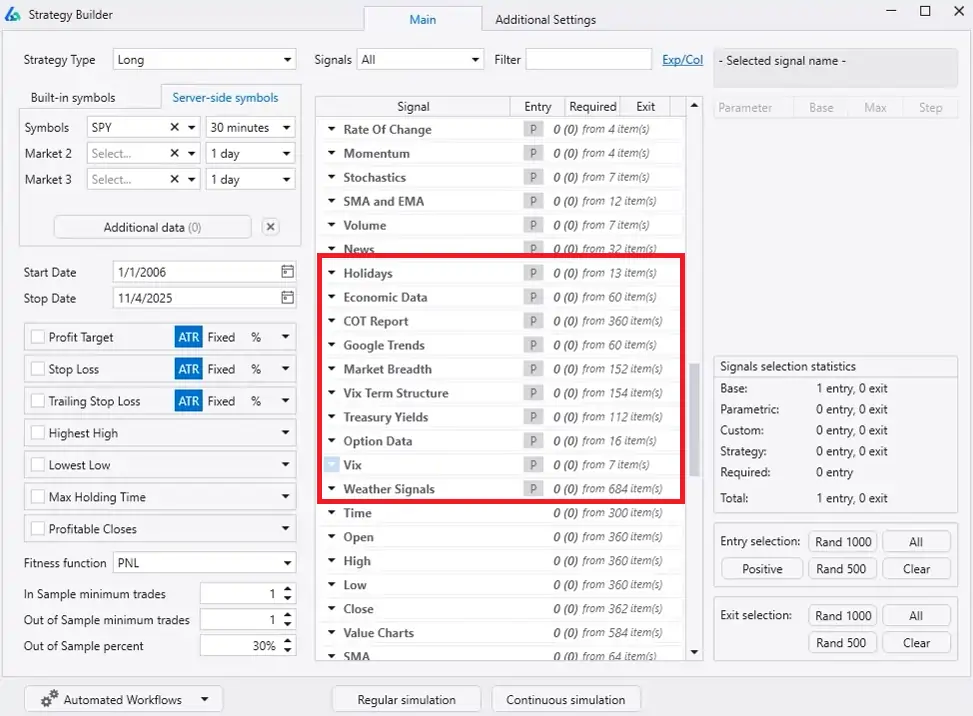Click the signal list vertical scrollbar thumb
Viewport: 973px width, 716px height.
[695, 420]
